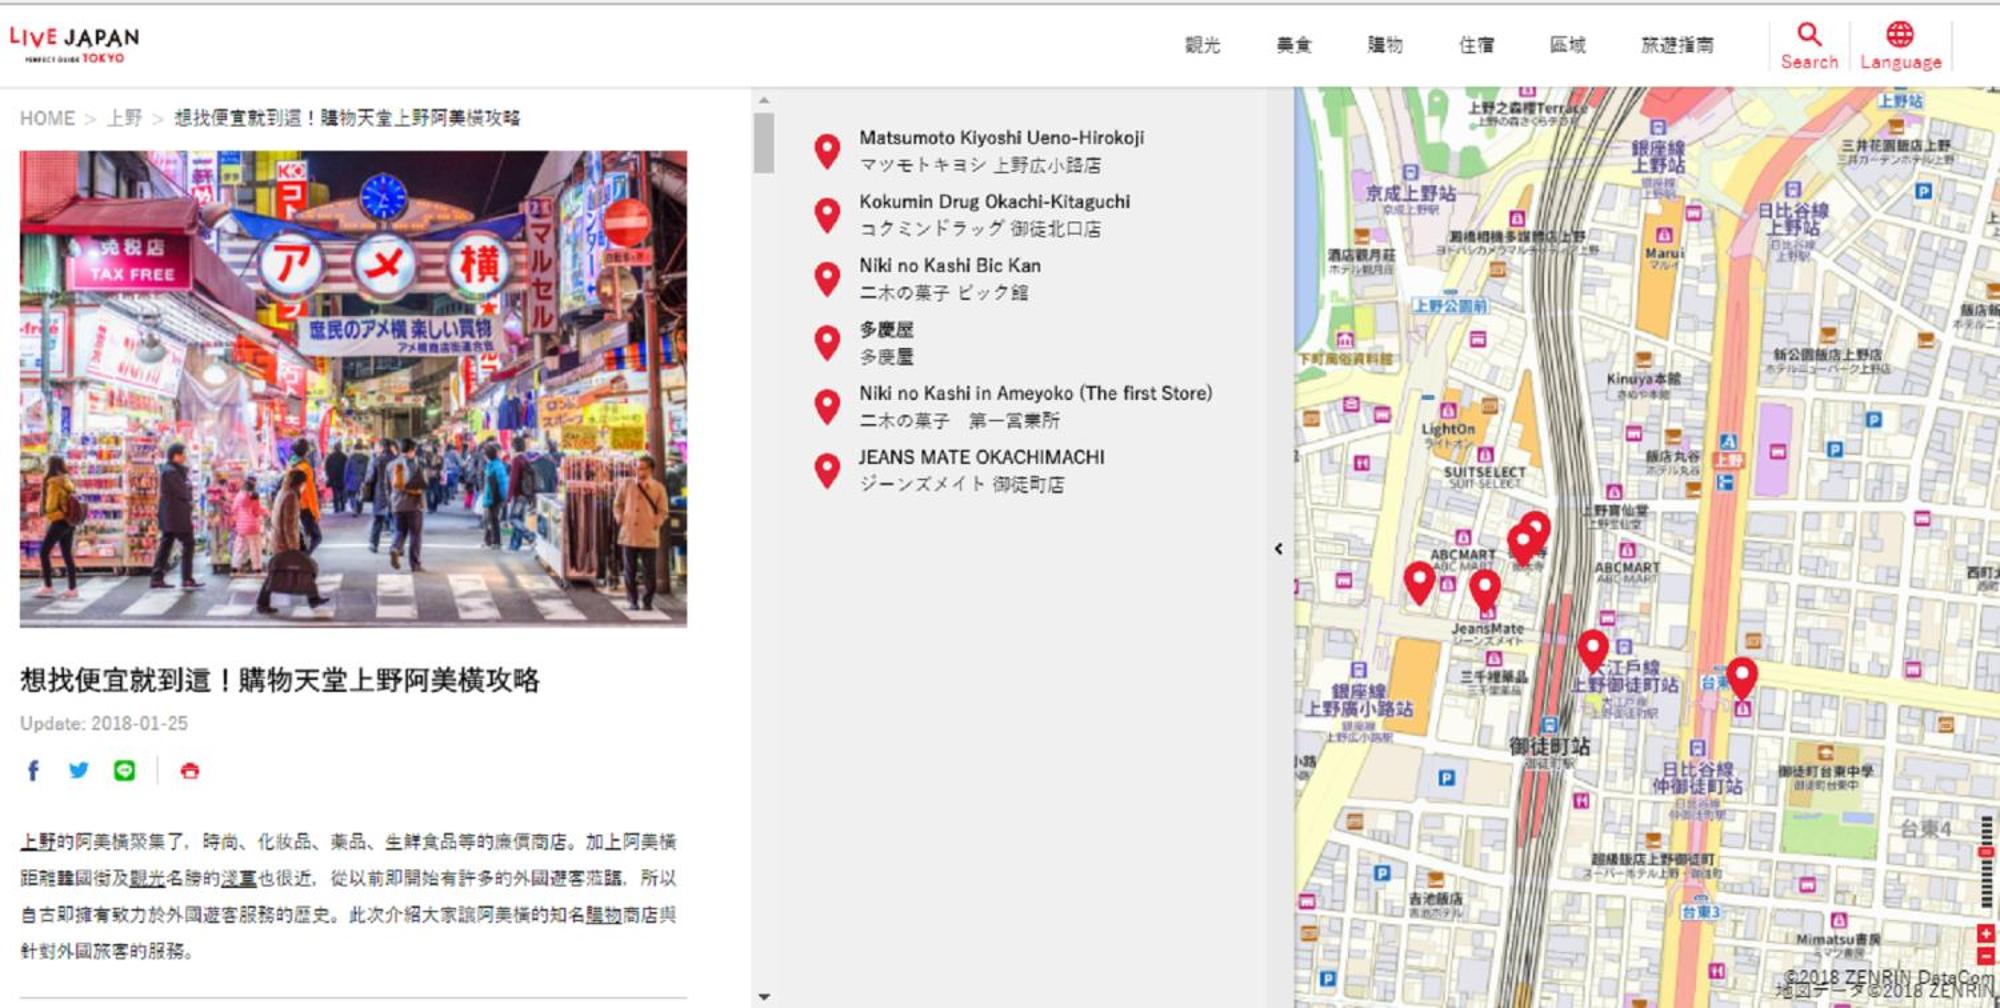Click コクミンドラッグ 御徒北口店 subtitle
The image size is (2000, 1008).
pos(980,229)
